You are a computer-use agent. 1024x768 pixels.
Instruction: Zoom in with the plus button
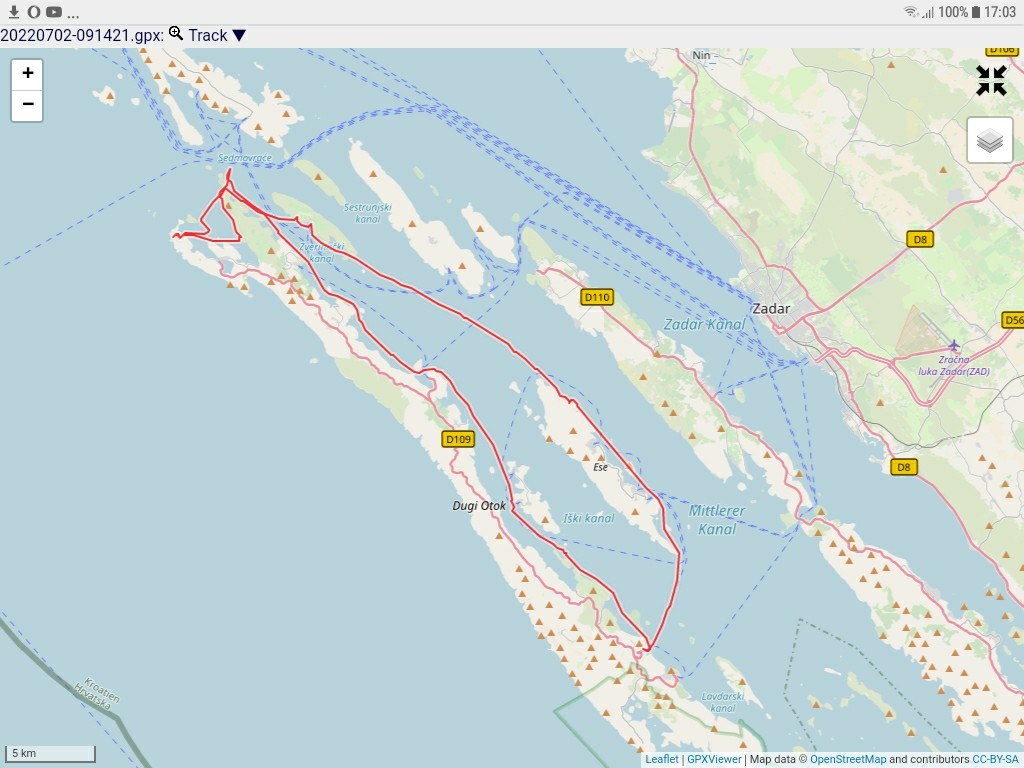click(x=27, y=73)
